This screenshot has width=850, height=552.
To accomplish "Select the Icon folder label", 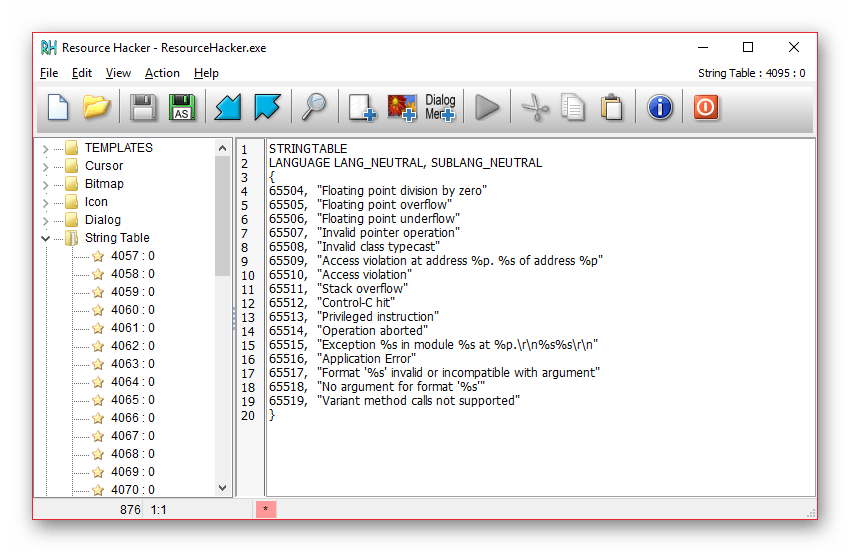I will pyautogui.click(x=96, y=202).
